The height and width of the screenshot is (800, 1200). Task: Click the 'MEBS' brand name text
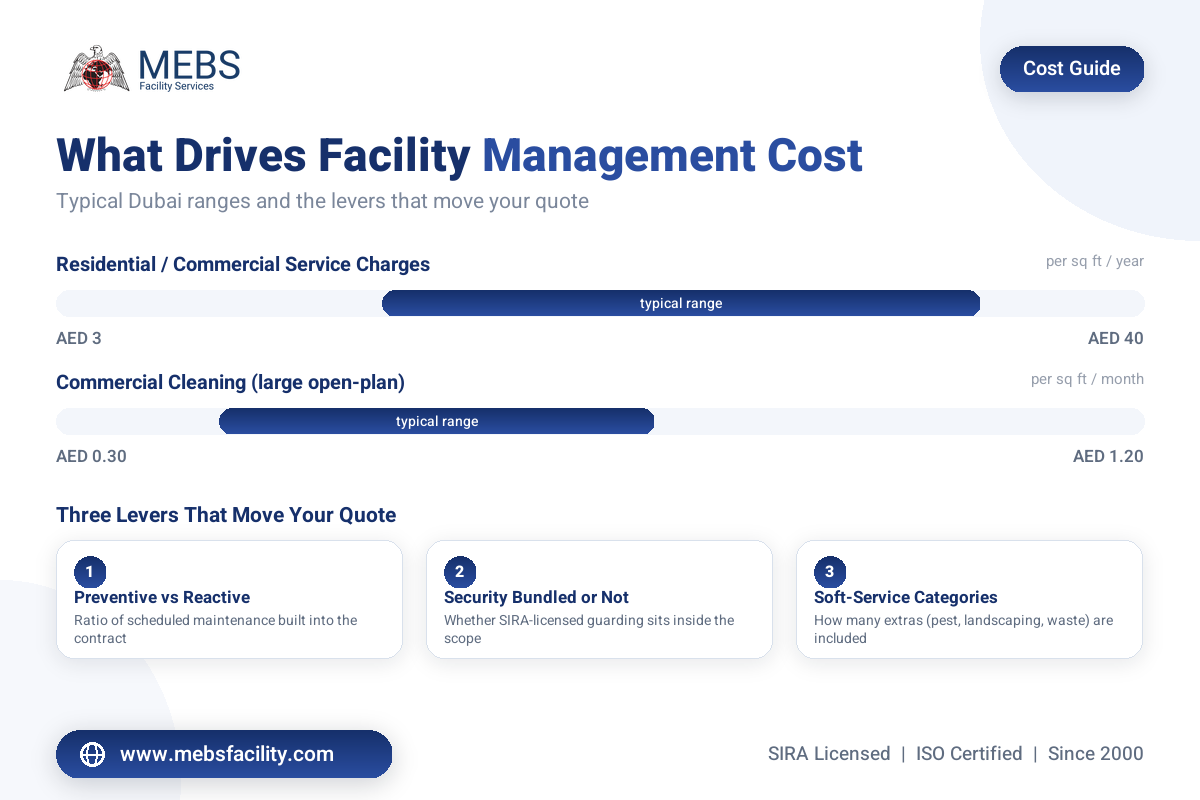click(189, 64)
